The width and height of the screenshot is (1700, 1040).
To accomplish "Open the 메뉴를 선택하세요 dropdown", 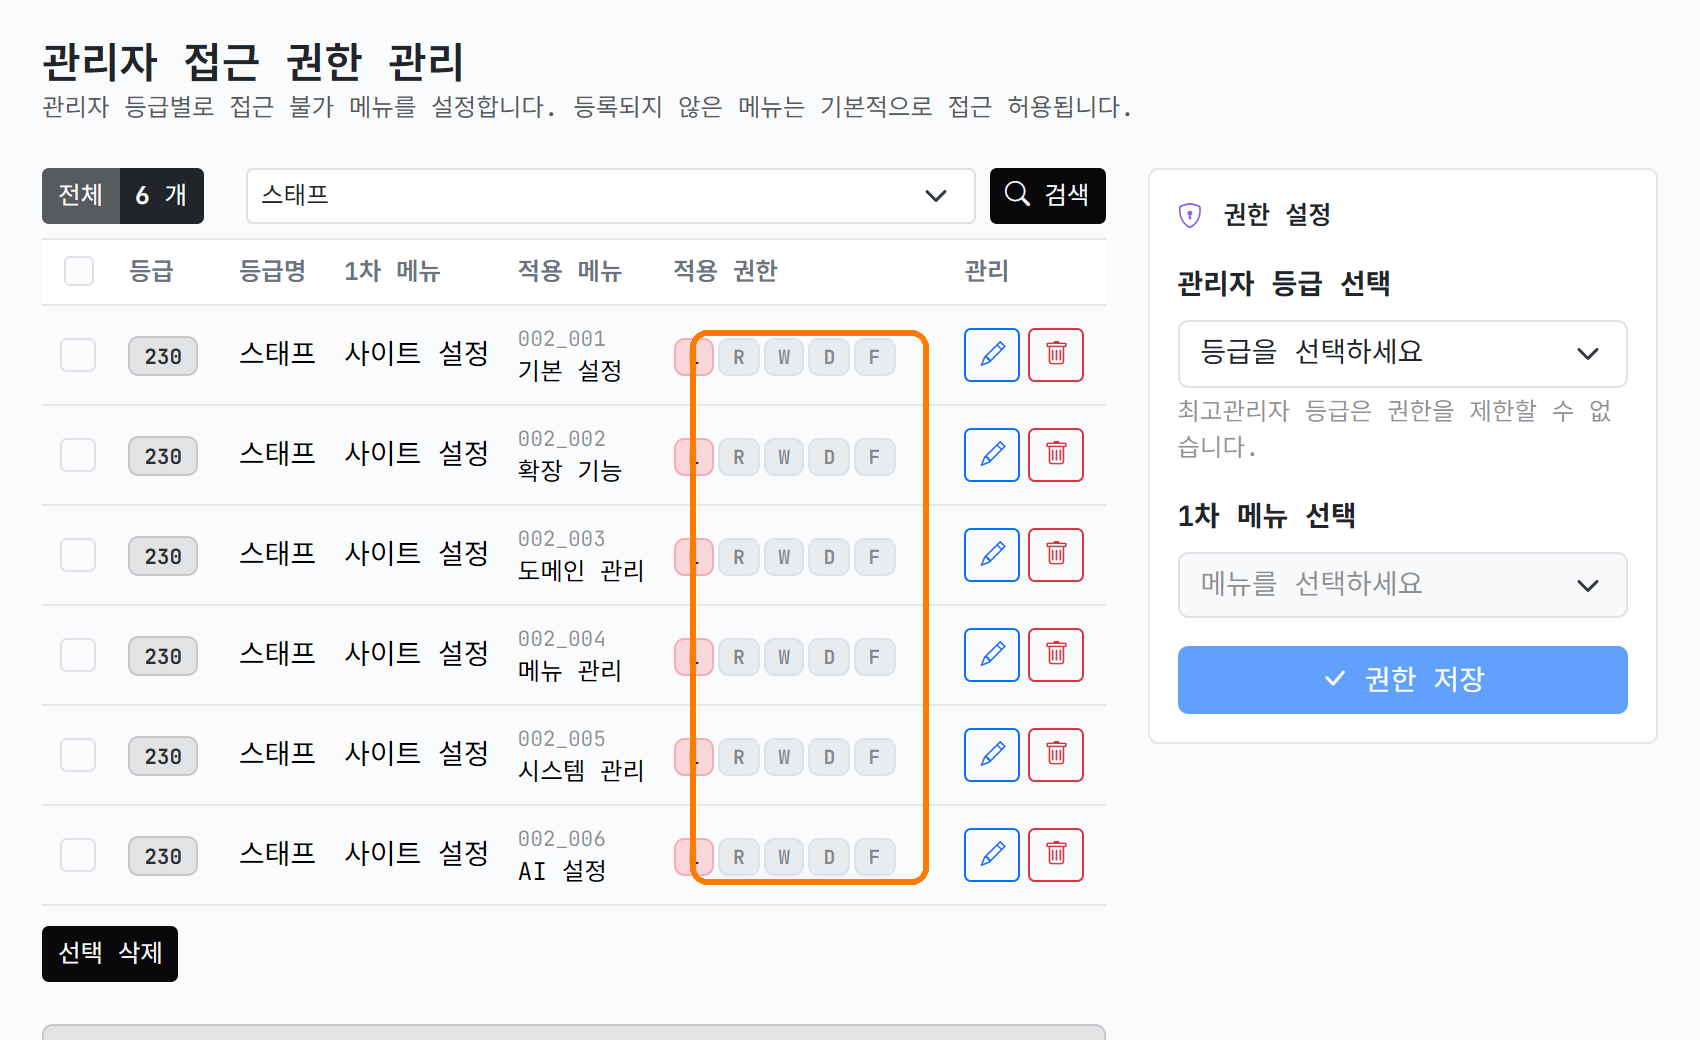I will 1402,585.
